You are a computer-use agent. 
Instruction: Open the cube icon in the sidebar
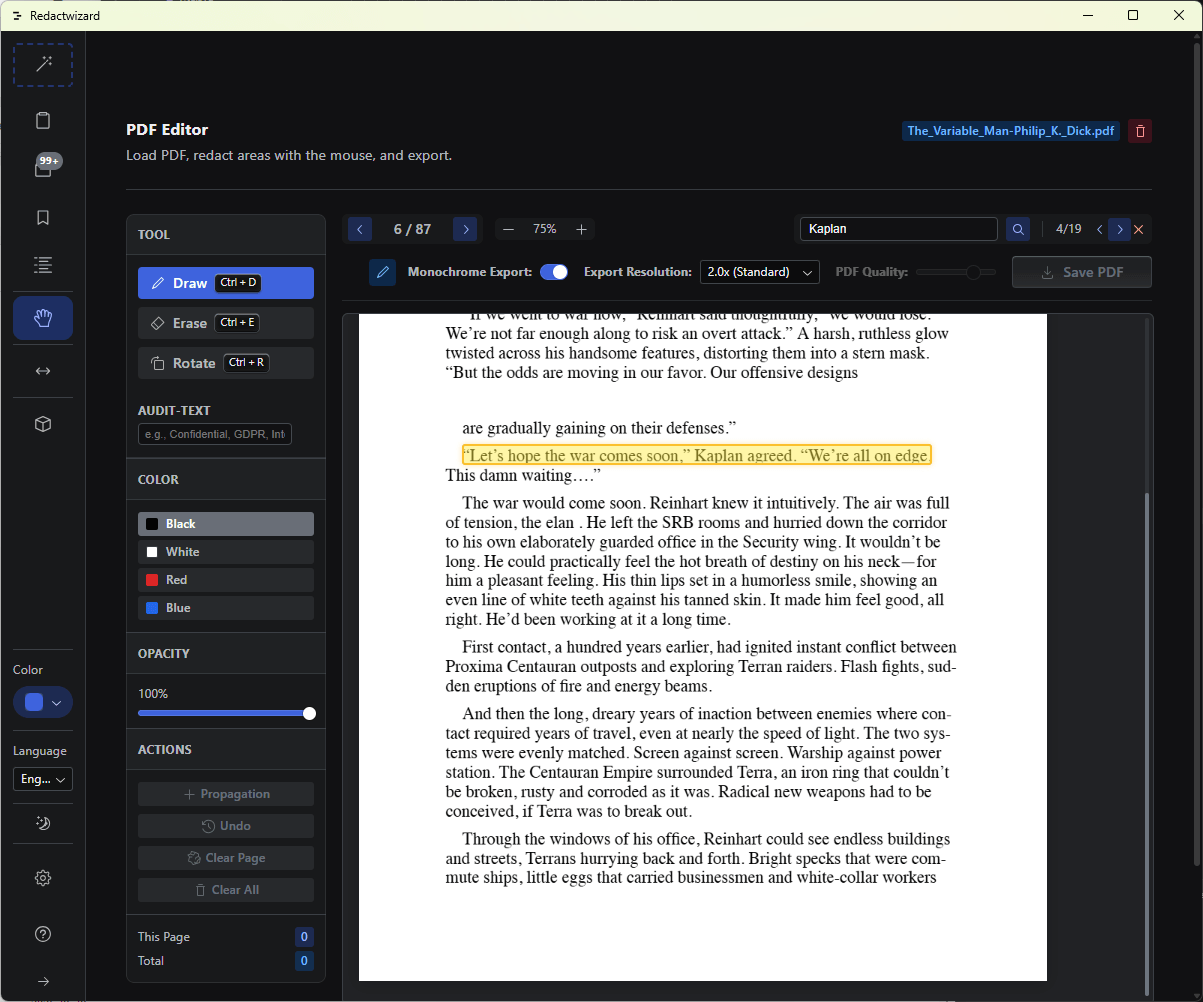pyautogui.click(x=43, y=424)
